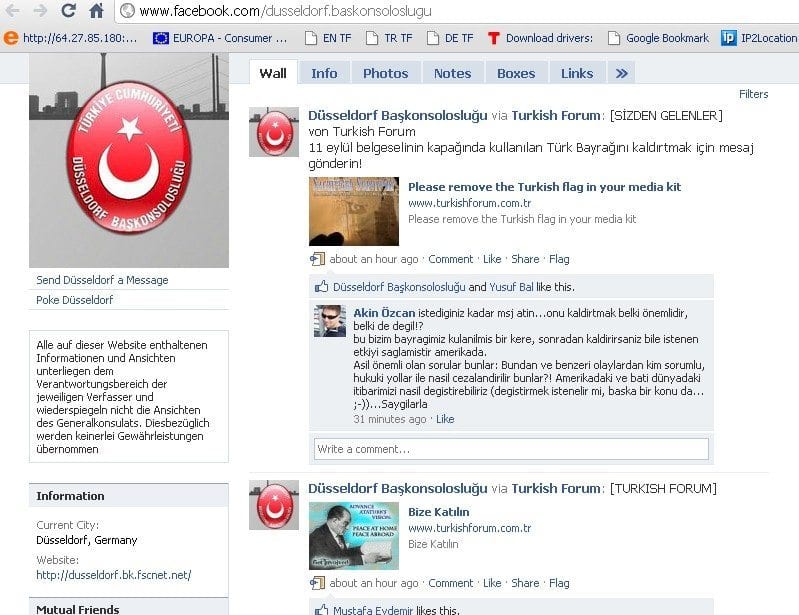The height and width of the screenshot is (615, 799).
Task: Open the TR TF bookmark
Action: 389,38
